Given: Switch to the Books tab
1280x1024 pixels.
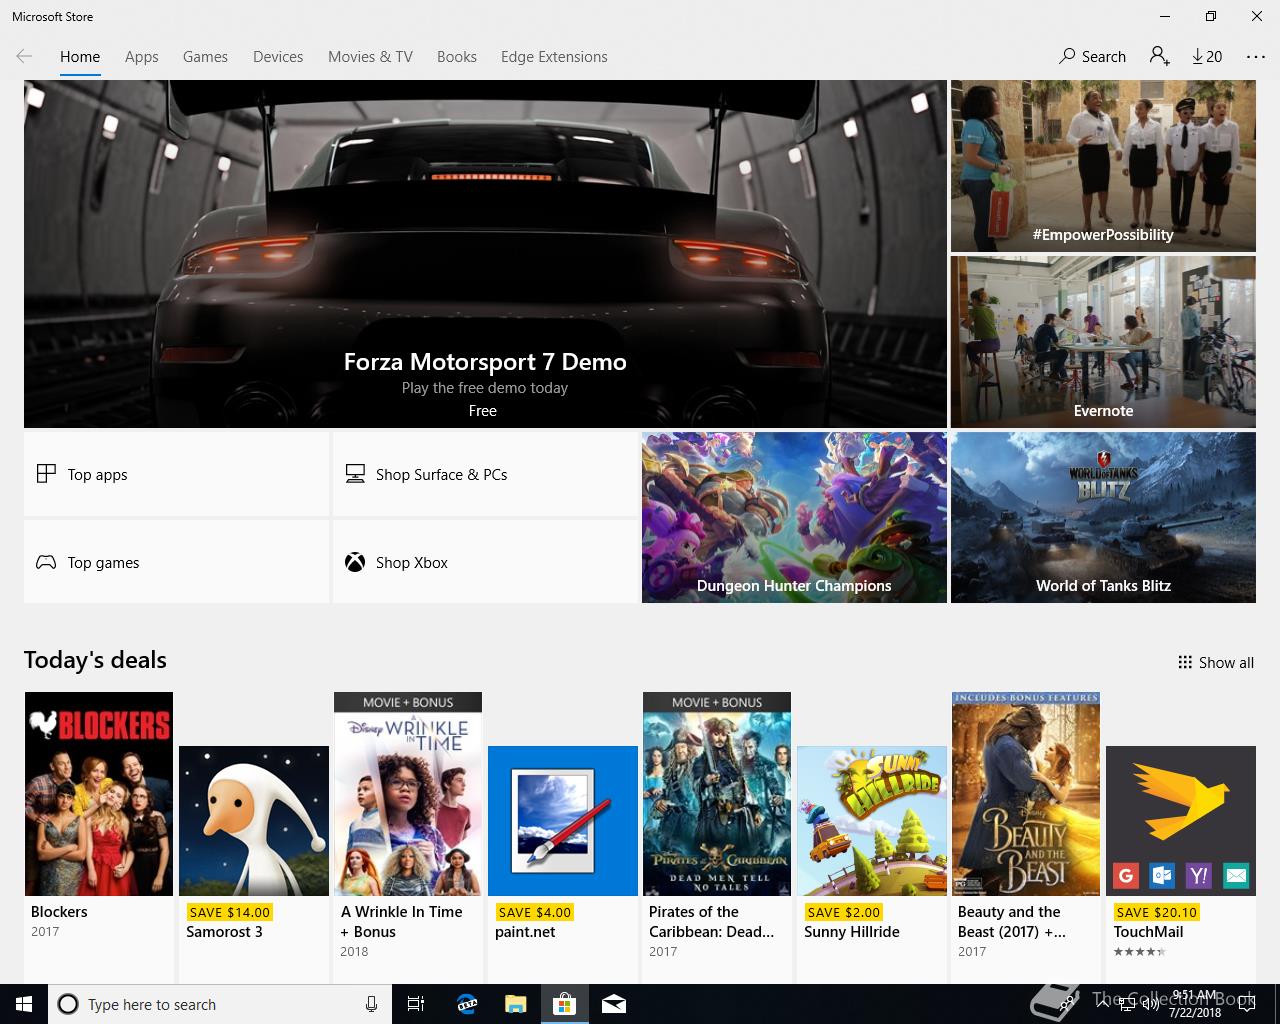Looking at the screenshot, I should click(x=457, y=57).
